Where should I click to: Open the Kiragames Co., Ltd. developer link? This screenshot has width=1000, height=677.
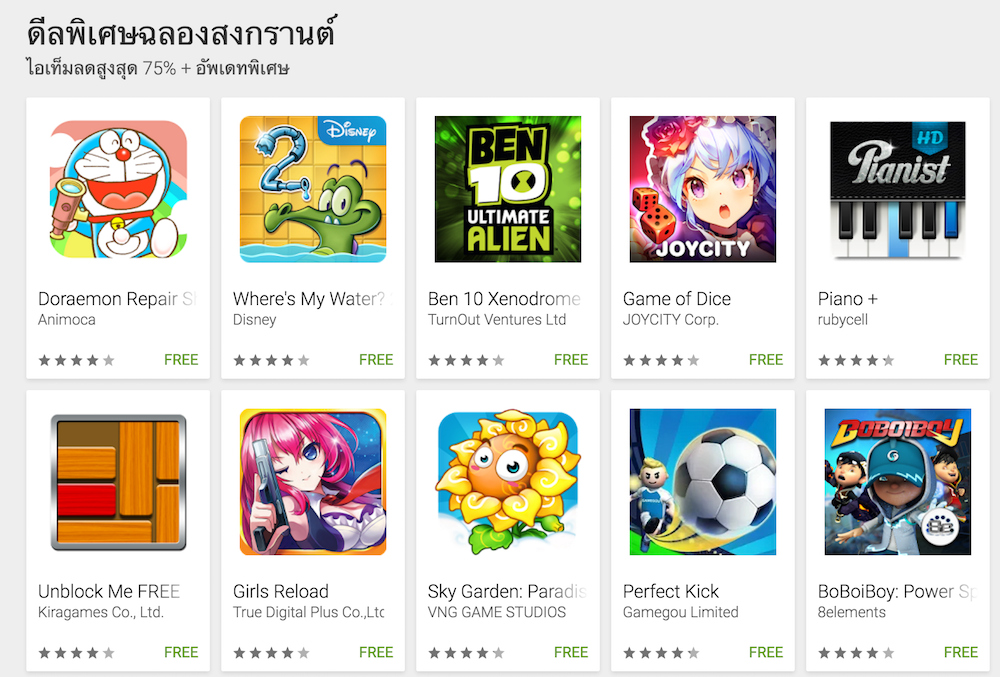click(101, 612)
